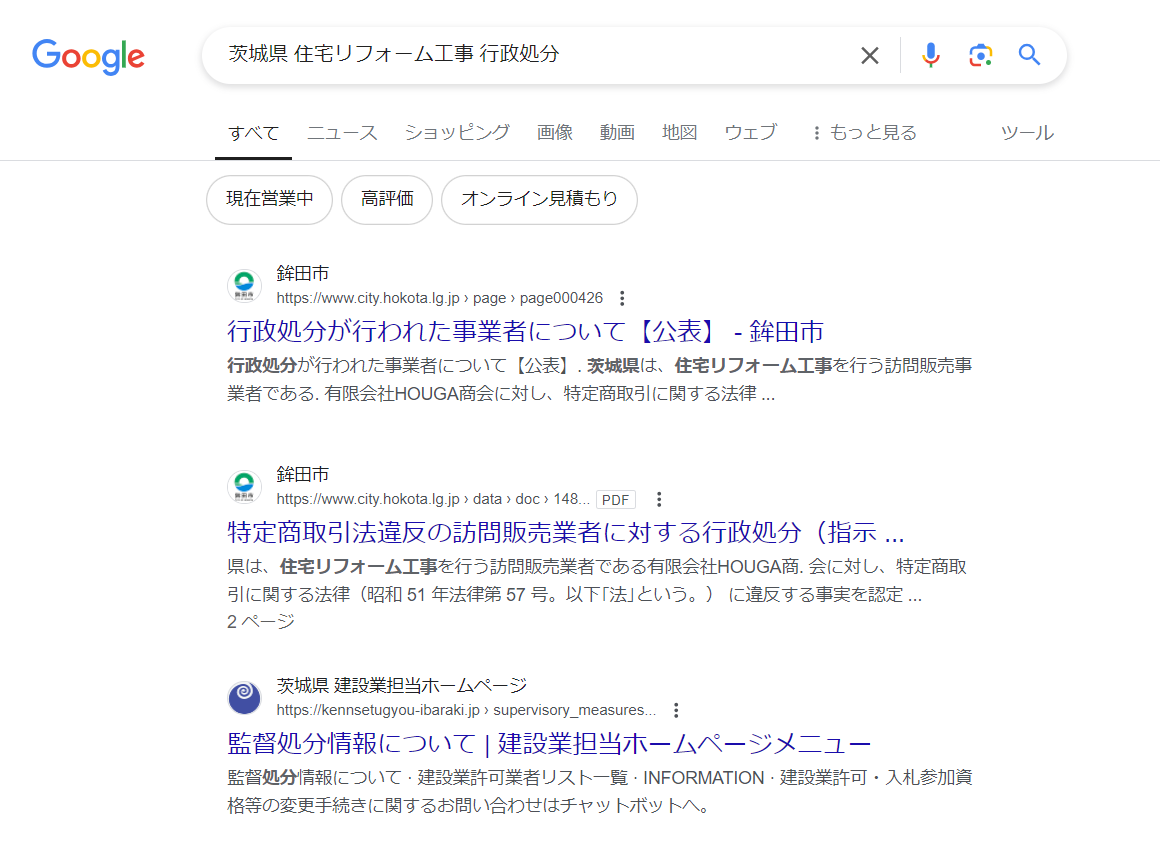1160x858 pixels.
Task: Open 特定商取引法違反の訪問販売業者に対する行政処分 link
Action: [x=566, y=533]
